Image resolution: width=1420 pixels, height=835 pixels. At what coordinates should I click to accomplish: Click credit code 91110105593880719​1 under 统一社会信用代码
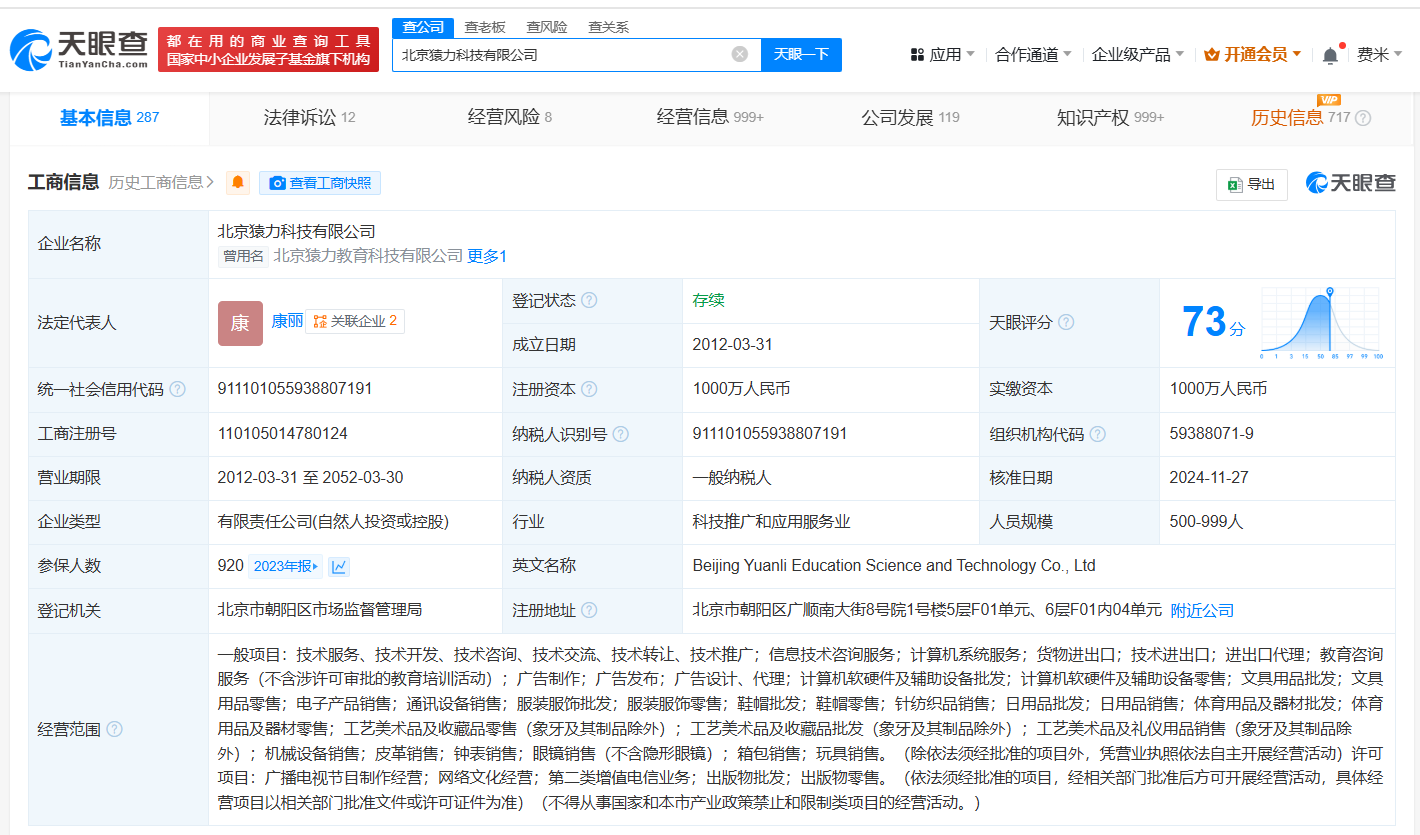[x=295, y=389]
